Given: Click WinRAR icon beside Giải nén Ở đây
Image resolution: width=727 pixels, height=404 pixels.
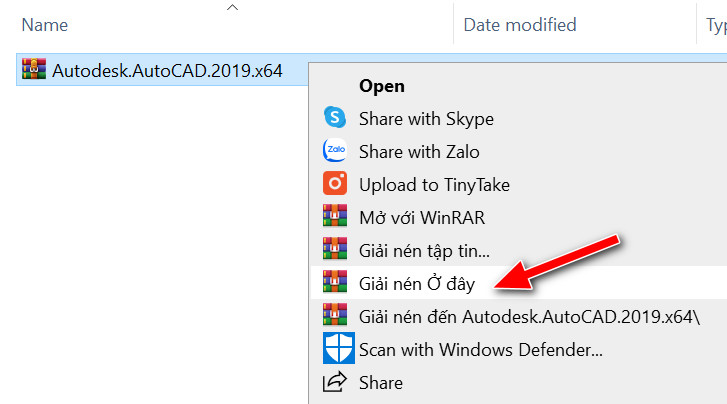Looking at the screenshot, I should pyautogui.click(x=335, y=282).
